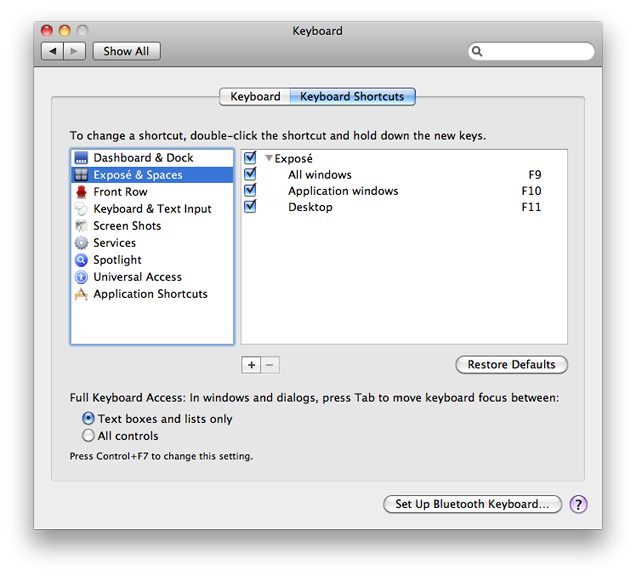Screen dimensions: 636x576
Task: Collapse the Exposé disclosure triangle
Action: click(269, 158)
